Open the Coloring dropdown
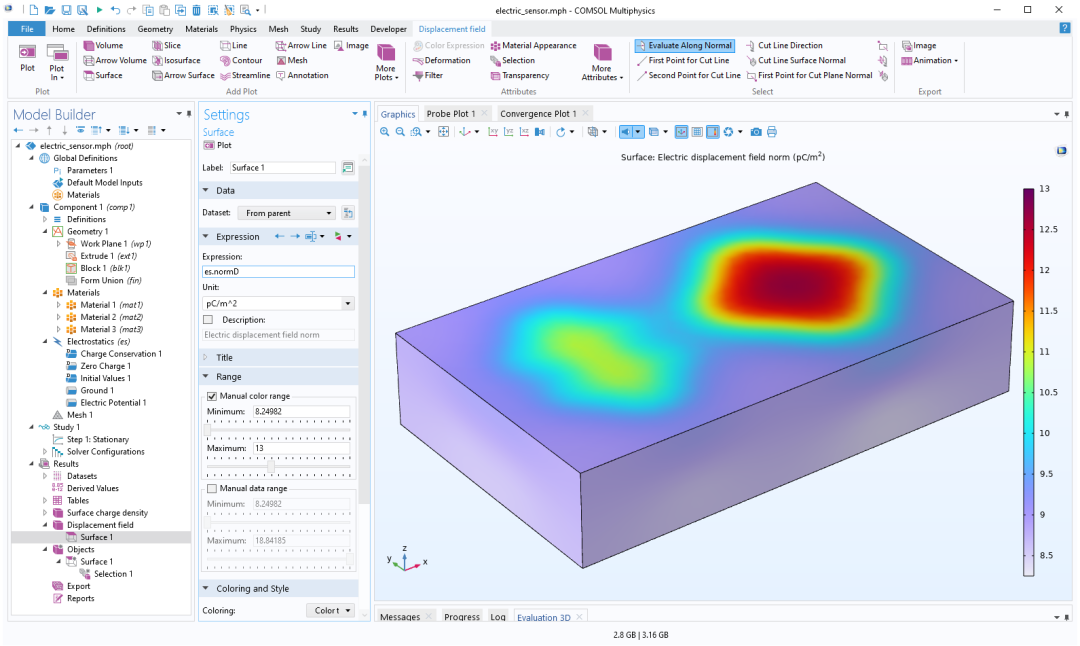1080x646 pixels. 330,610
